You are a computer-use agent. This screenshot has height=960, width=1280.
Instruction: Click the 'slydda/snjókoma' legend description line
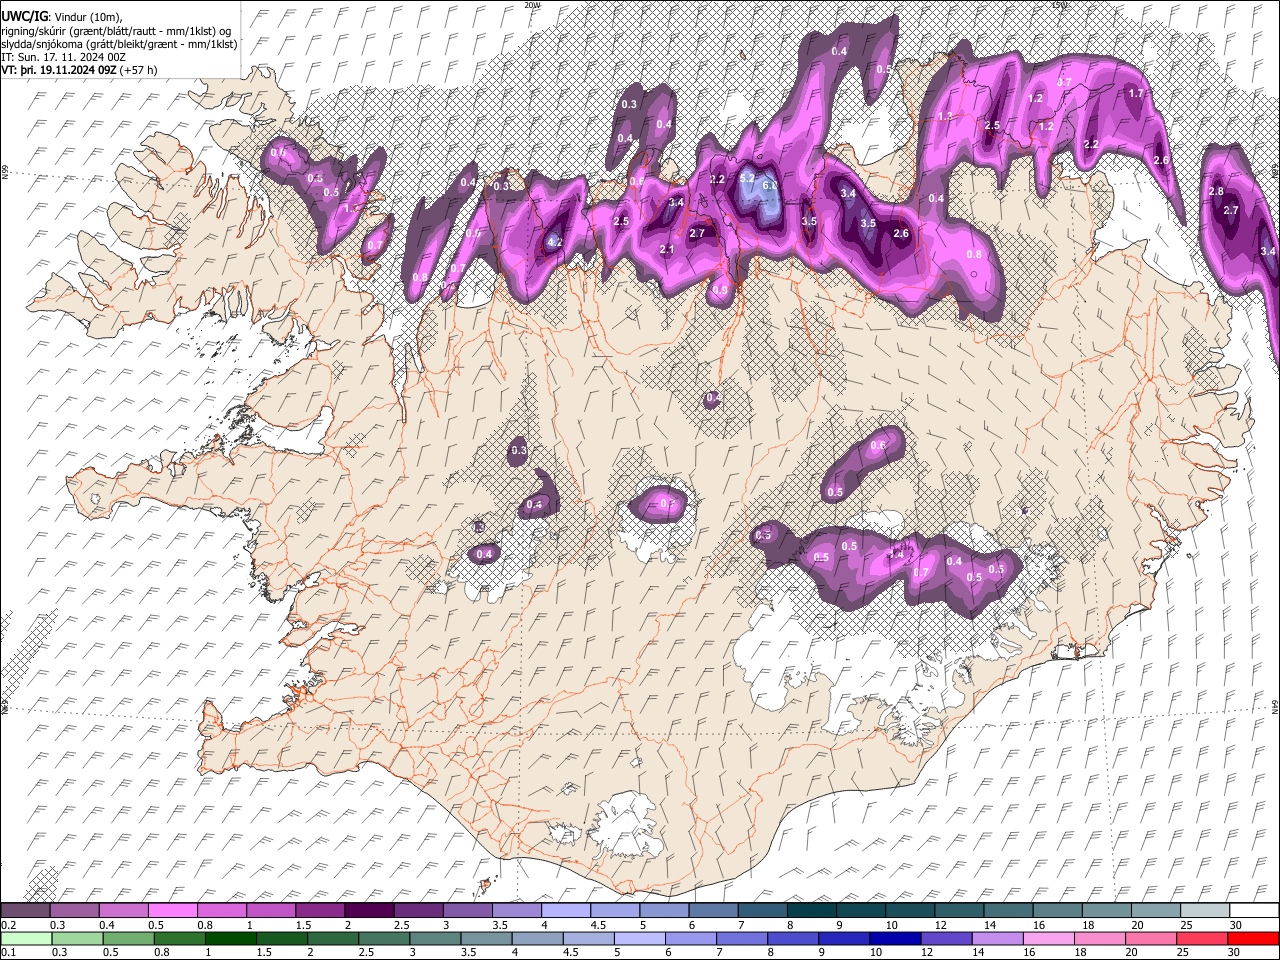[x=119, y=44]
